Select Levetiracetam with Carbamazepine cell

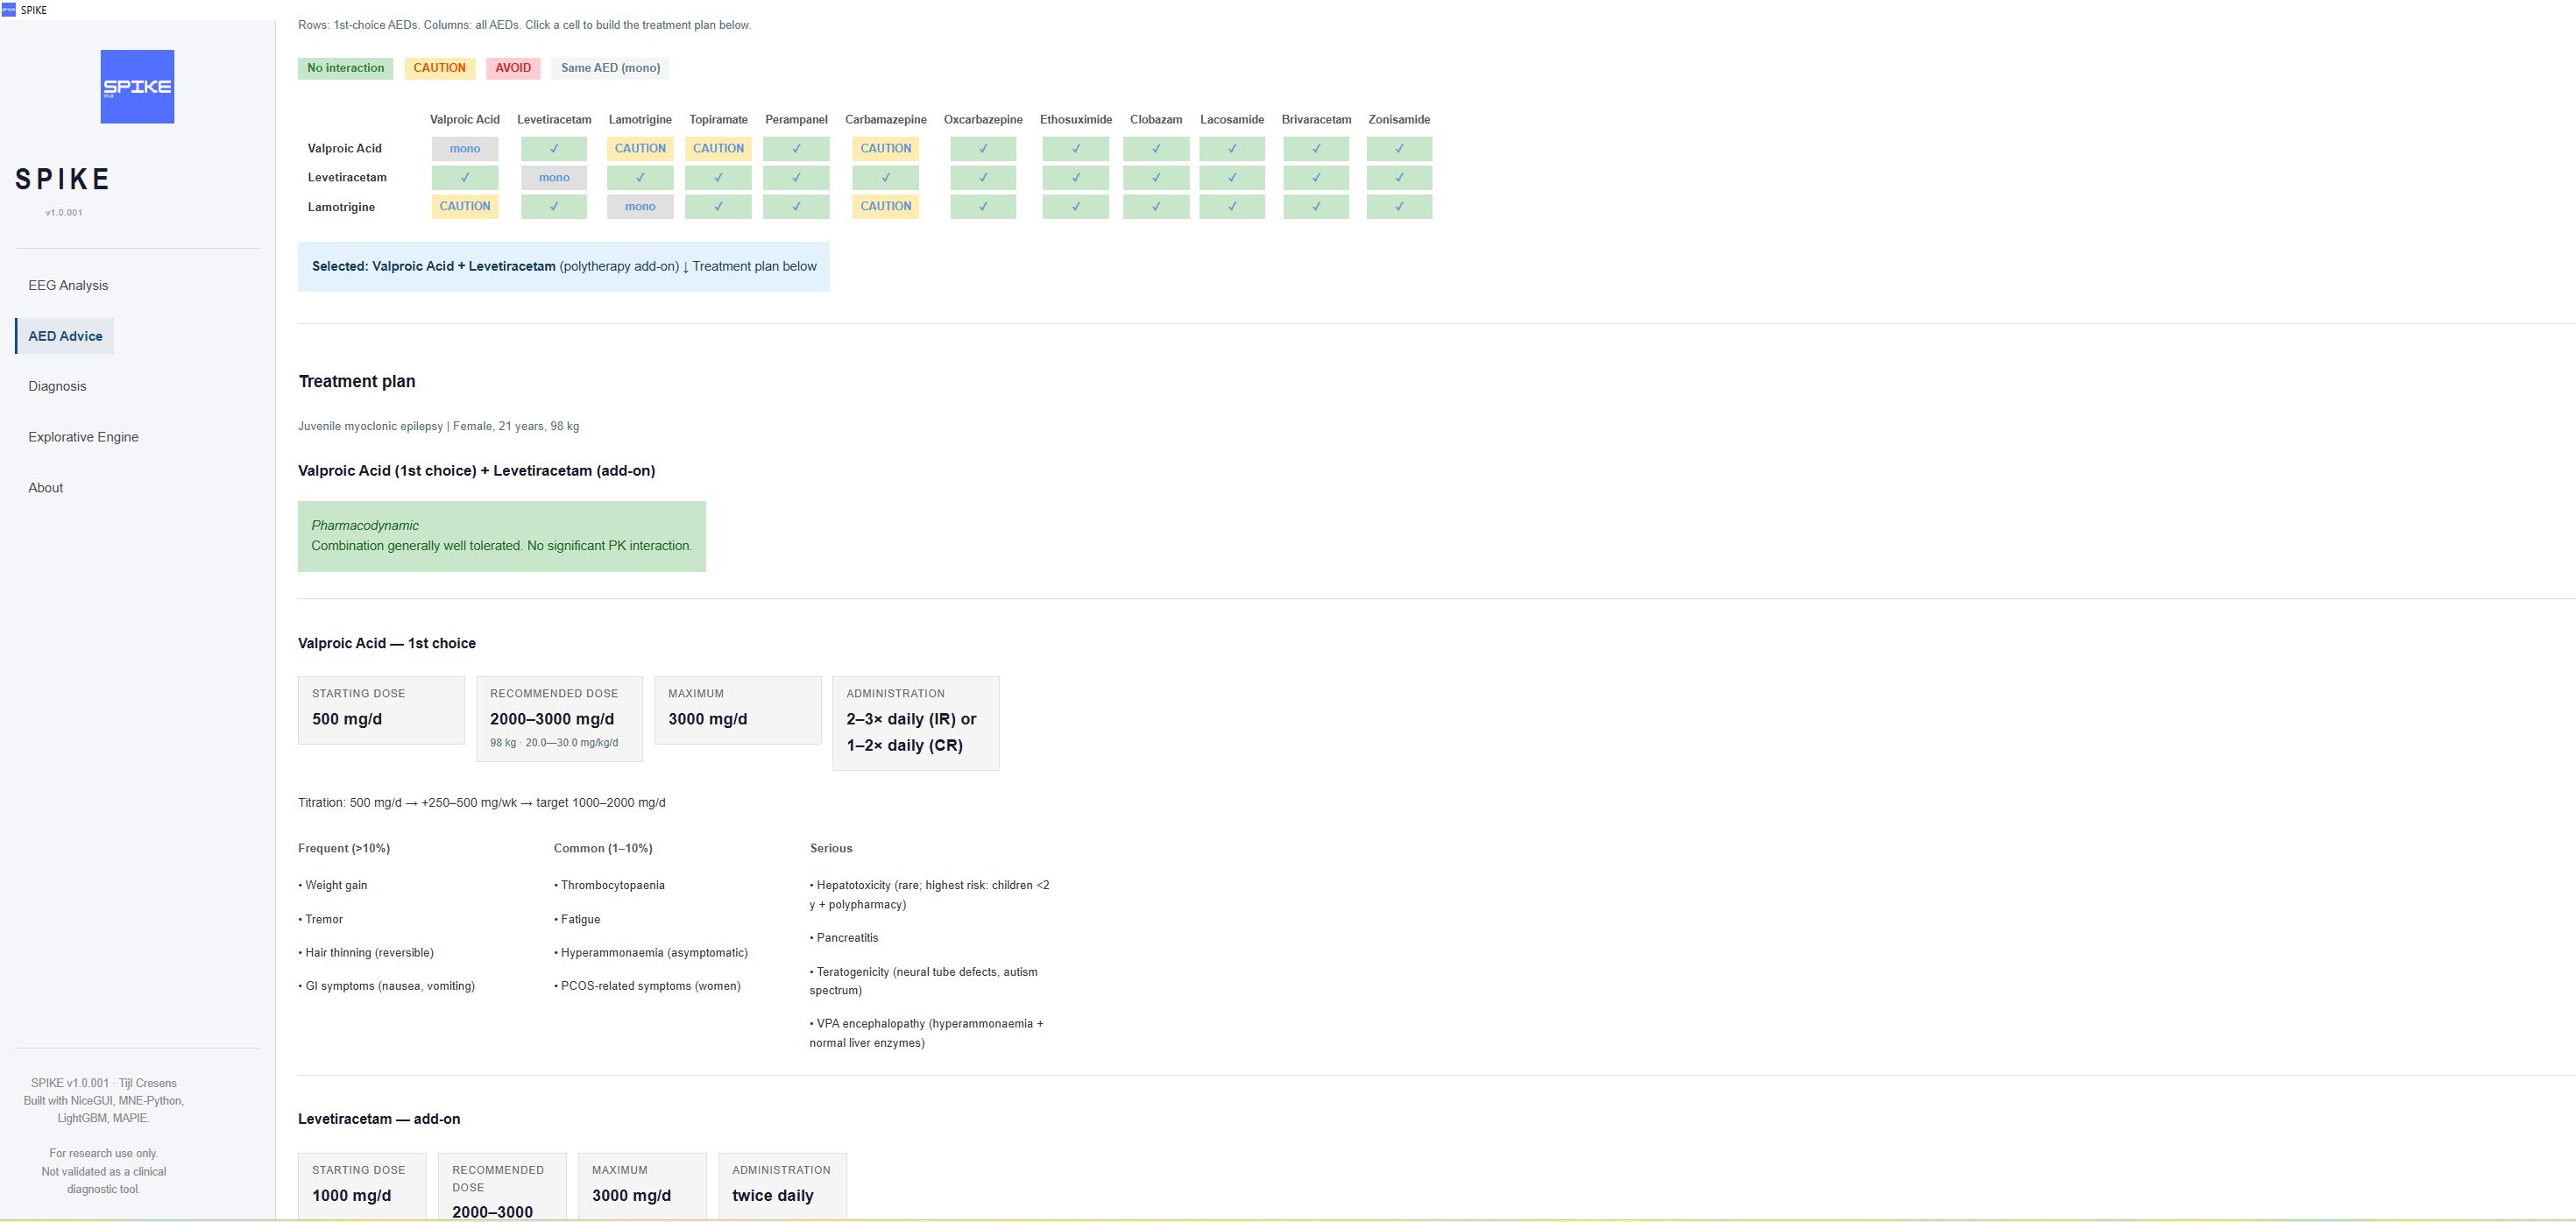coord(886,178)
